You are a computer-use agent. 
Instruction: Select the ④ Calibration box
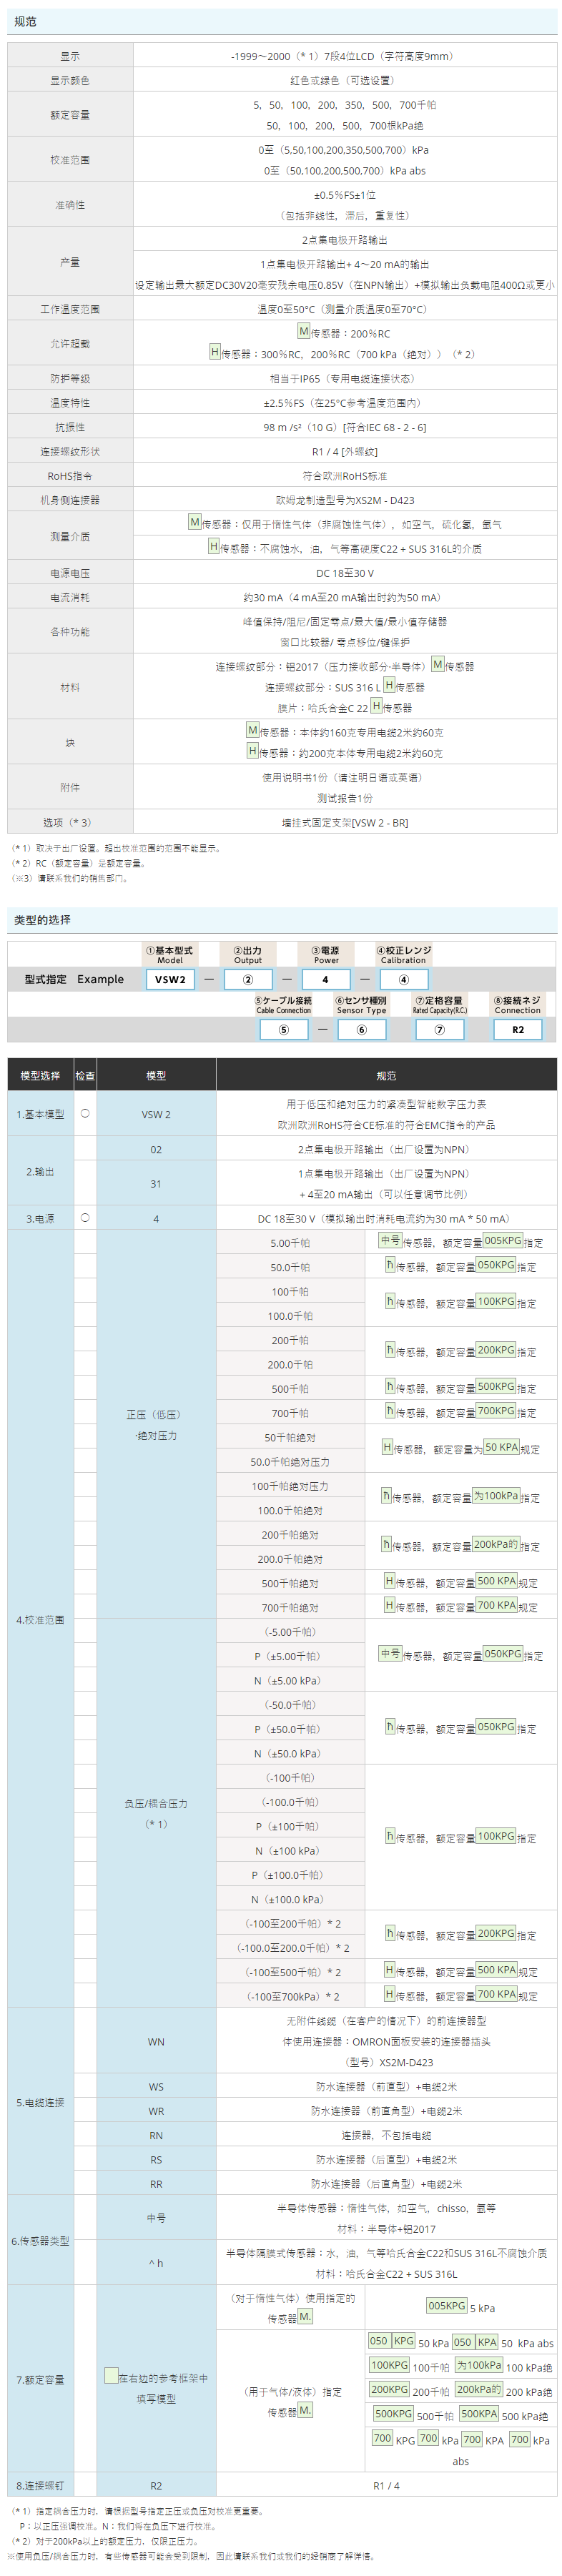404,979
